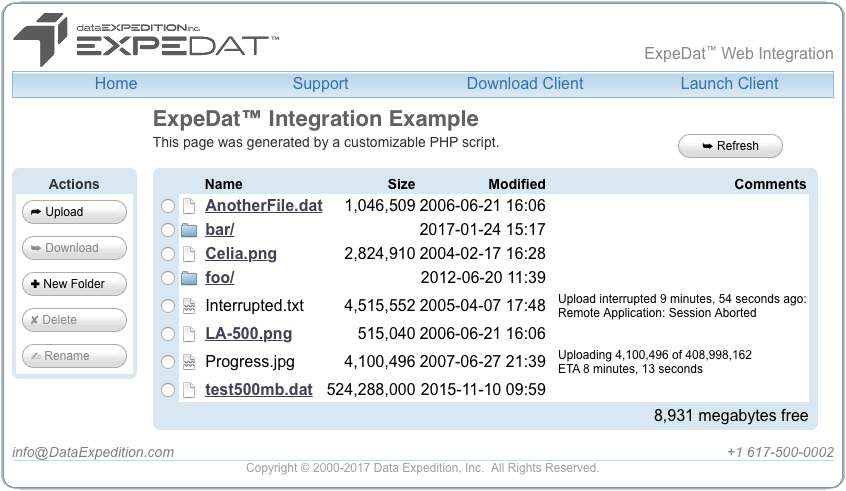The width and height of the screenshot is (846, 491).
Task: Select the radio button for foo/ folder
Action: [168, 277]
